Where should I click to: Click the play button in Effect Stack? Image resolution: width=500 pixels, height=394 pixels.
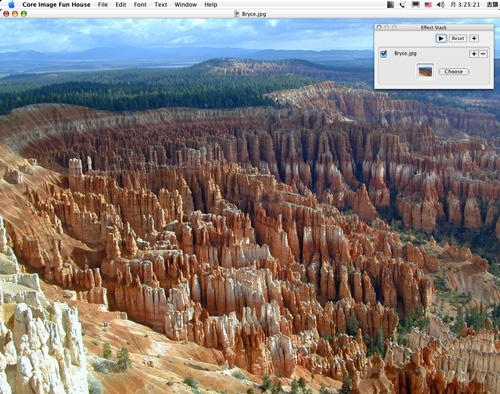tap(441, 38)
